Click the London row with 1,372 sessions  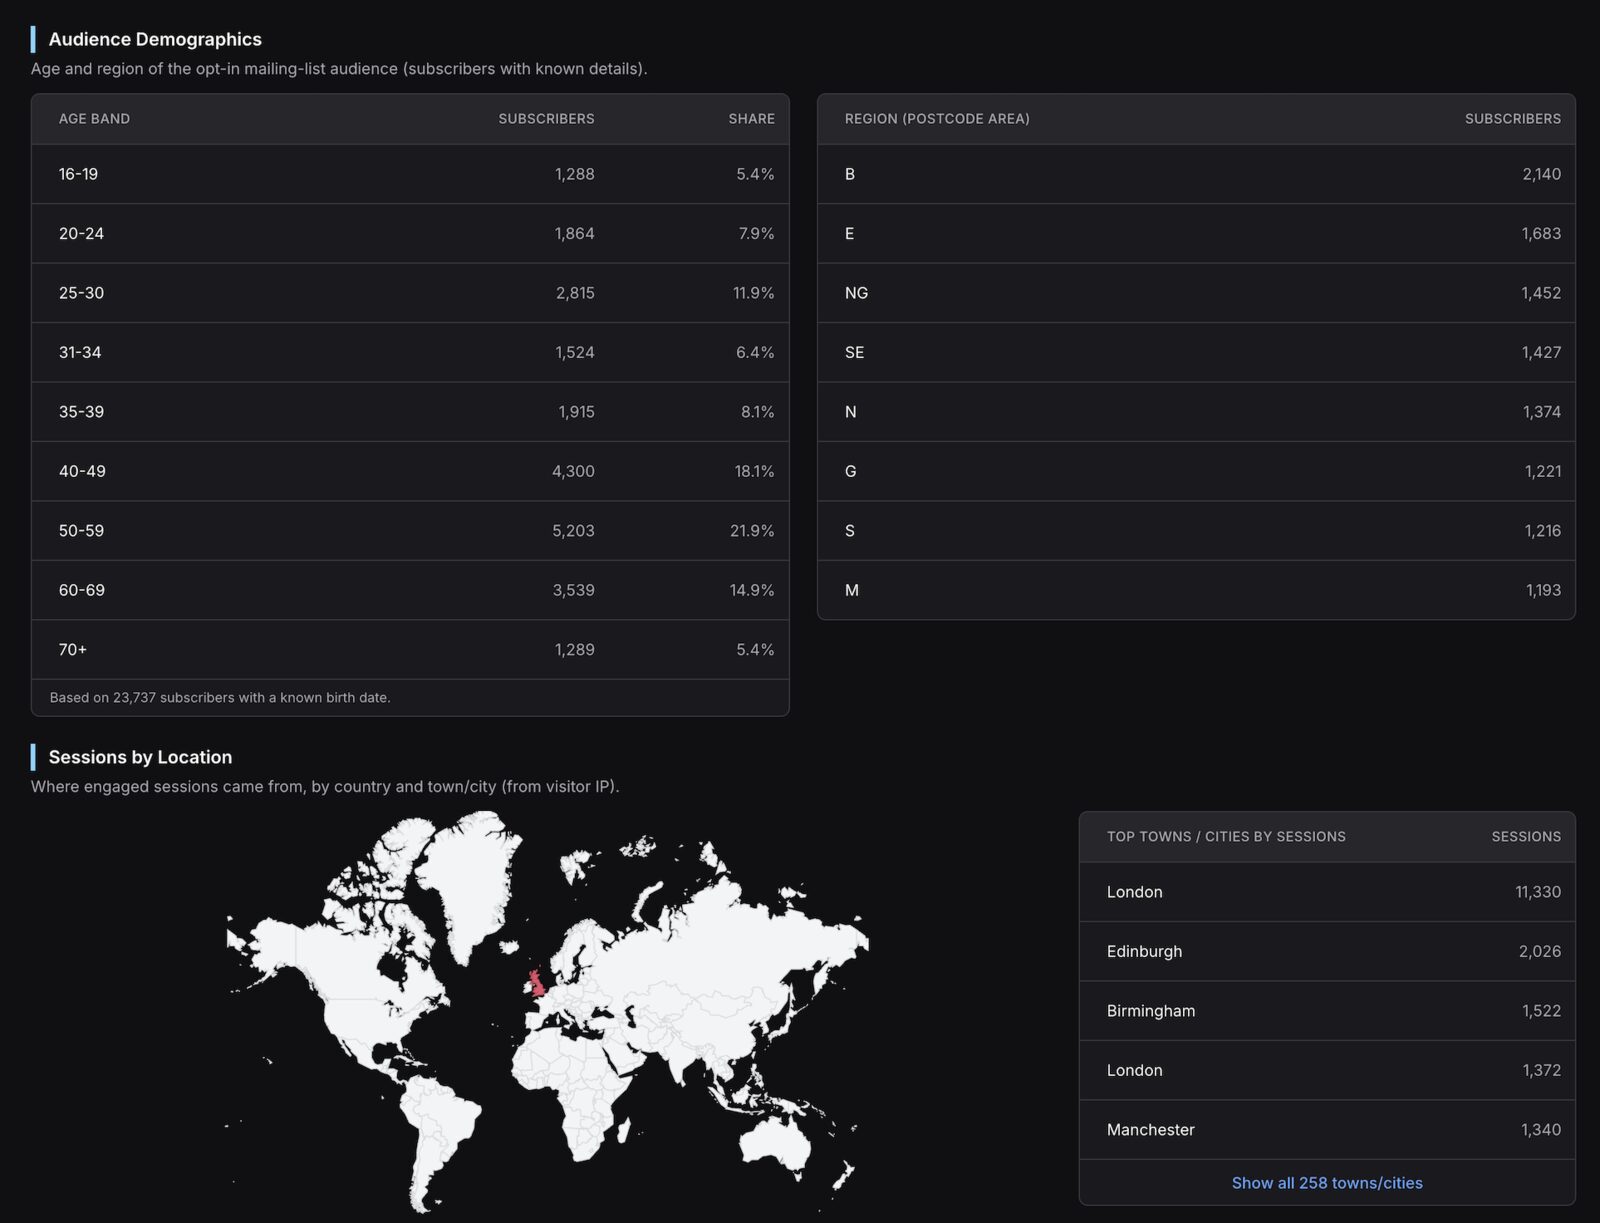(1327, 1070)
